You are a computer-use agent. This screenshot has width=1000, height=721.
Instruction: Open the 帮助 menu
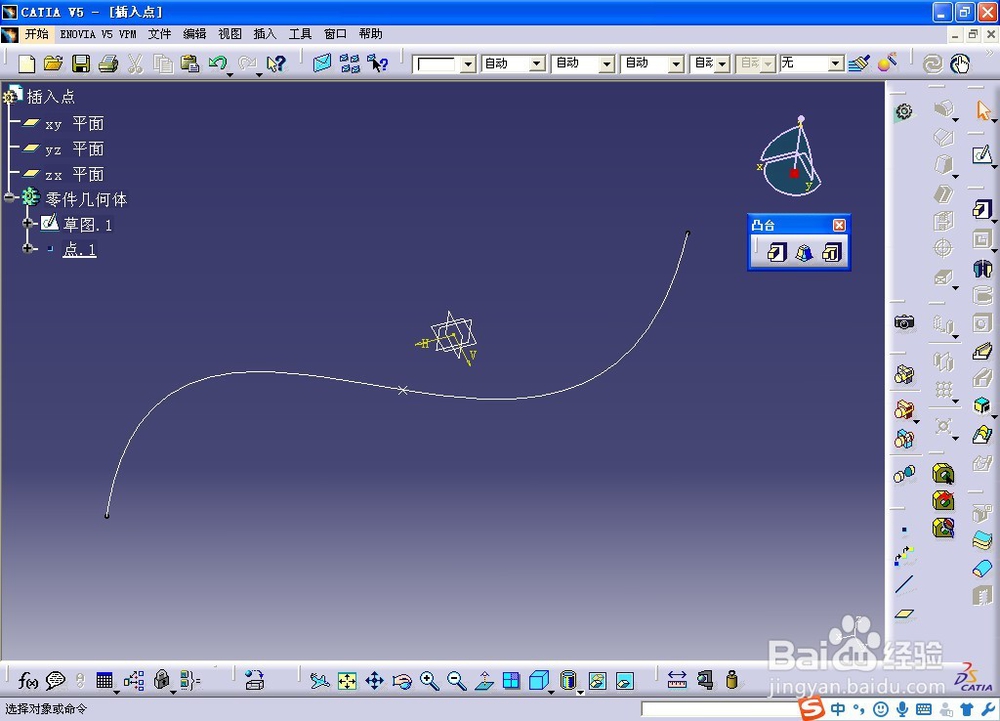pyautogui.click(x=371, y=34)
